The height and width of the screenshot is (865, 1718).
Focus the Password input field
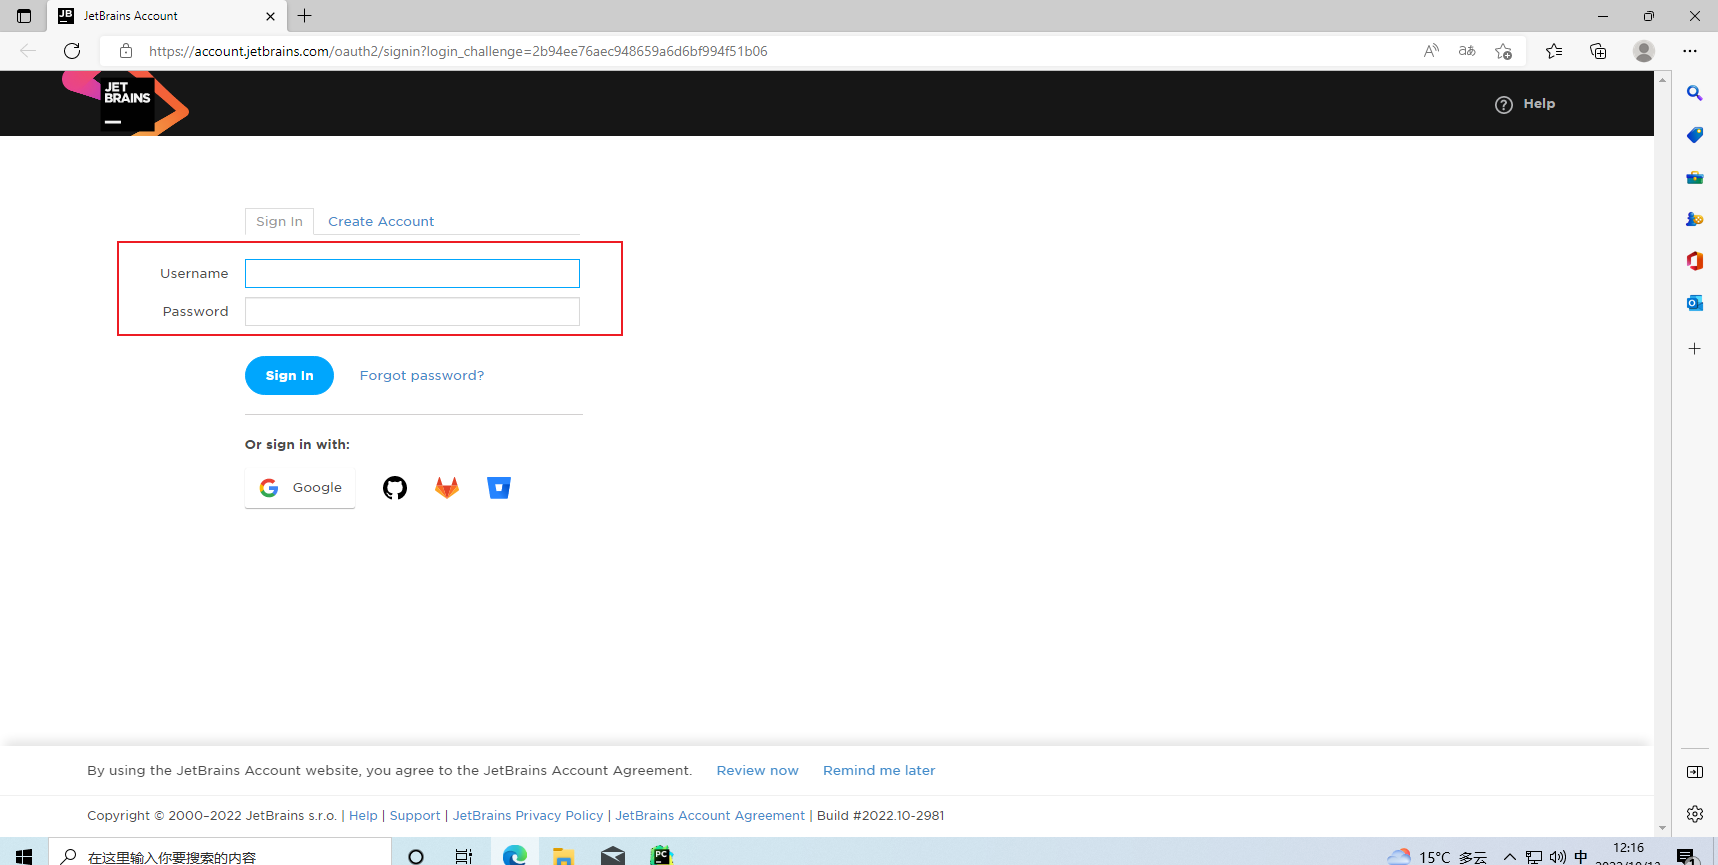[412, 312]
